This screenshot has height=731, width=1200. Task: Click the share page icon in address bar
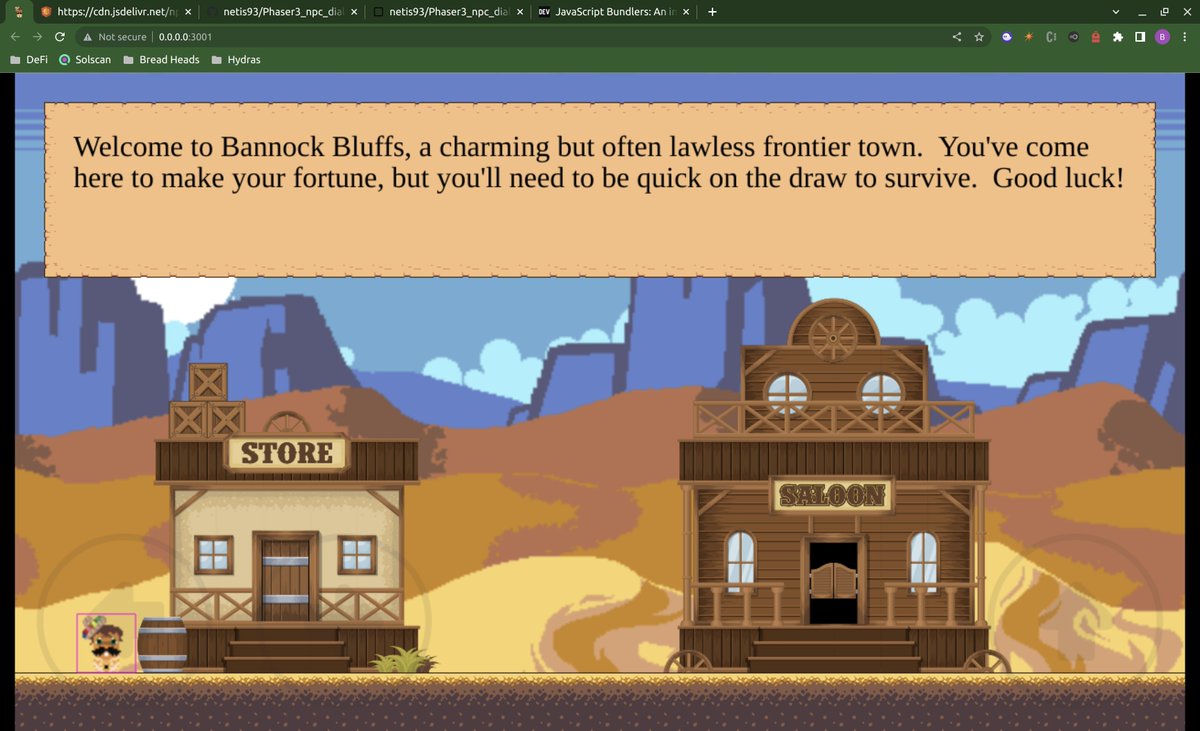(x=957, y=37)
